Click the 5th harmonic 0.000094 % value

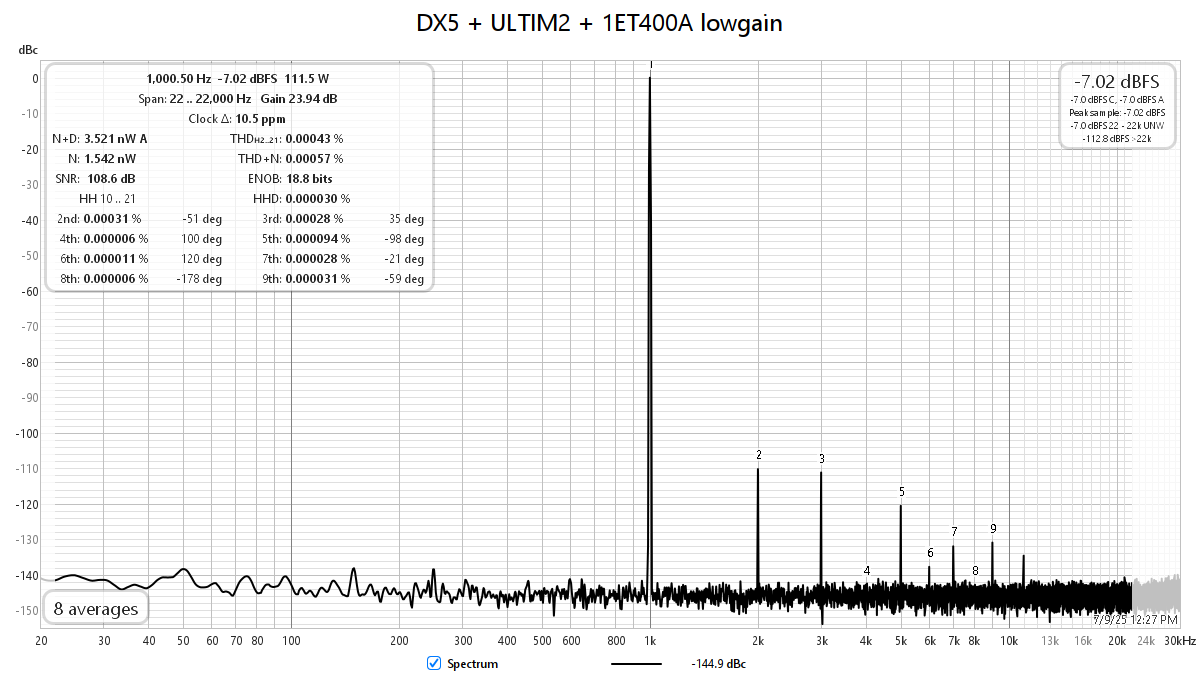point(318,238)
